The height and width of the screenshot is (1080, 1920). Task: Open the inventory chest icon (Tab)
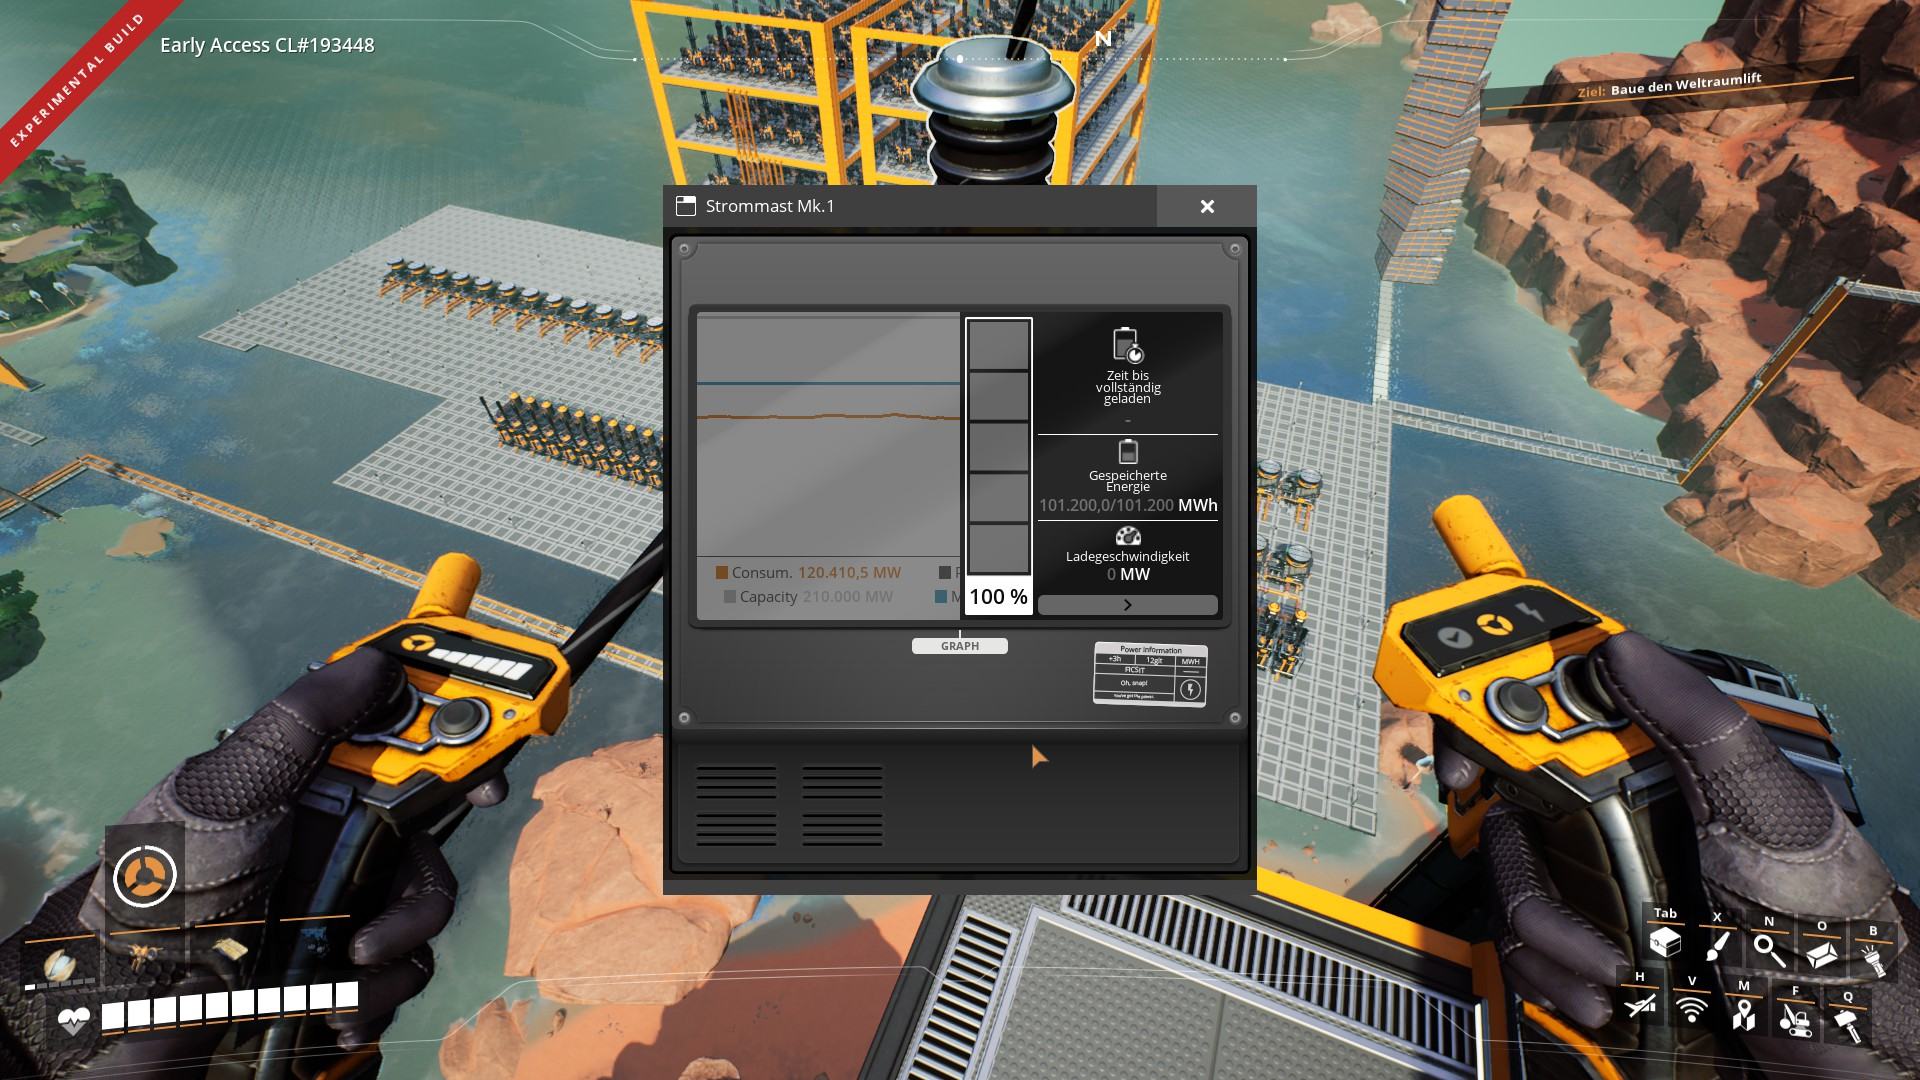[1665, 942]
